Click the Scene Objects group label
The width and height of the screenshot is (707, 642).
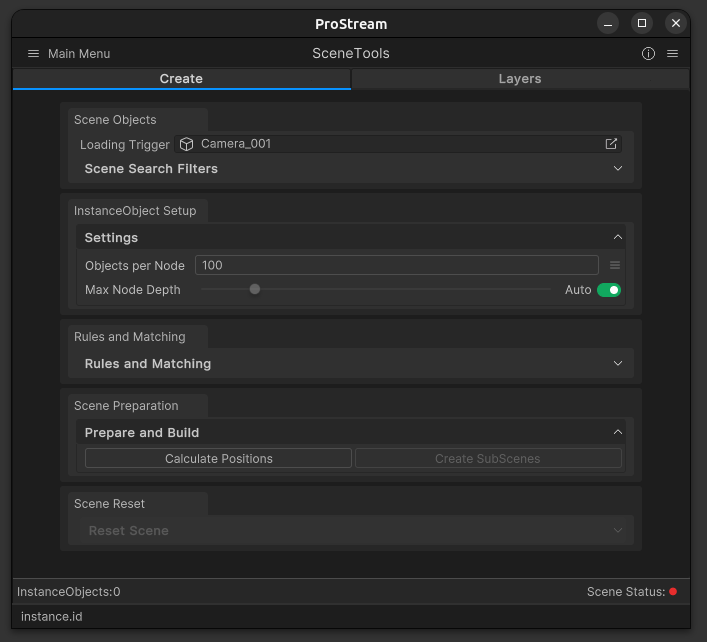click(115, 119)
